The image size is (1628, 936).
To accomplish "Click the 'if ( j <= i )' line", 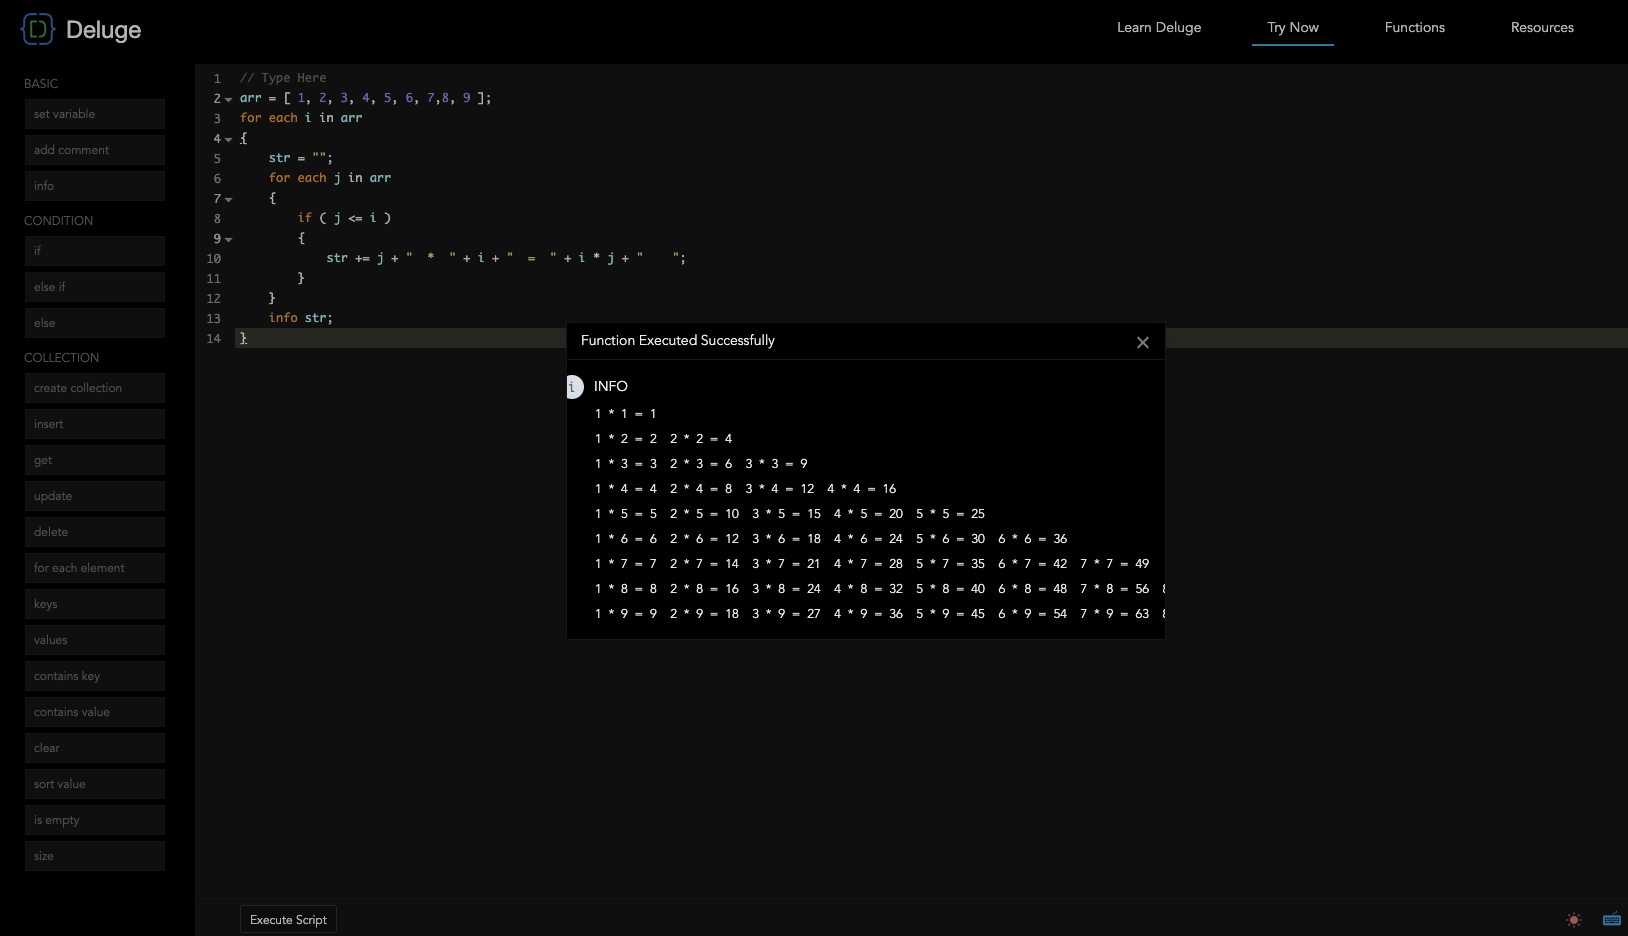I will click(x=344, y=218).
